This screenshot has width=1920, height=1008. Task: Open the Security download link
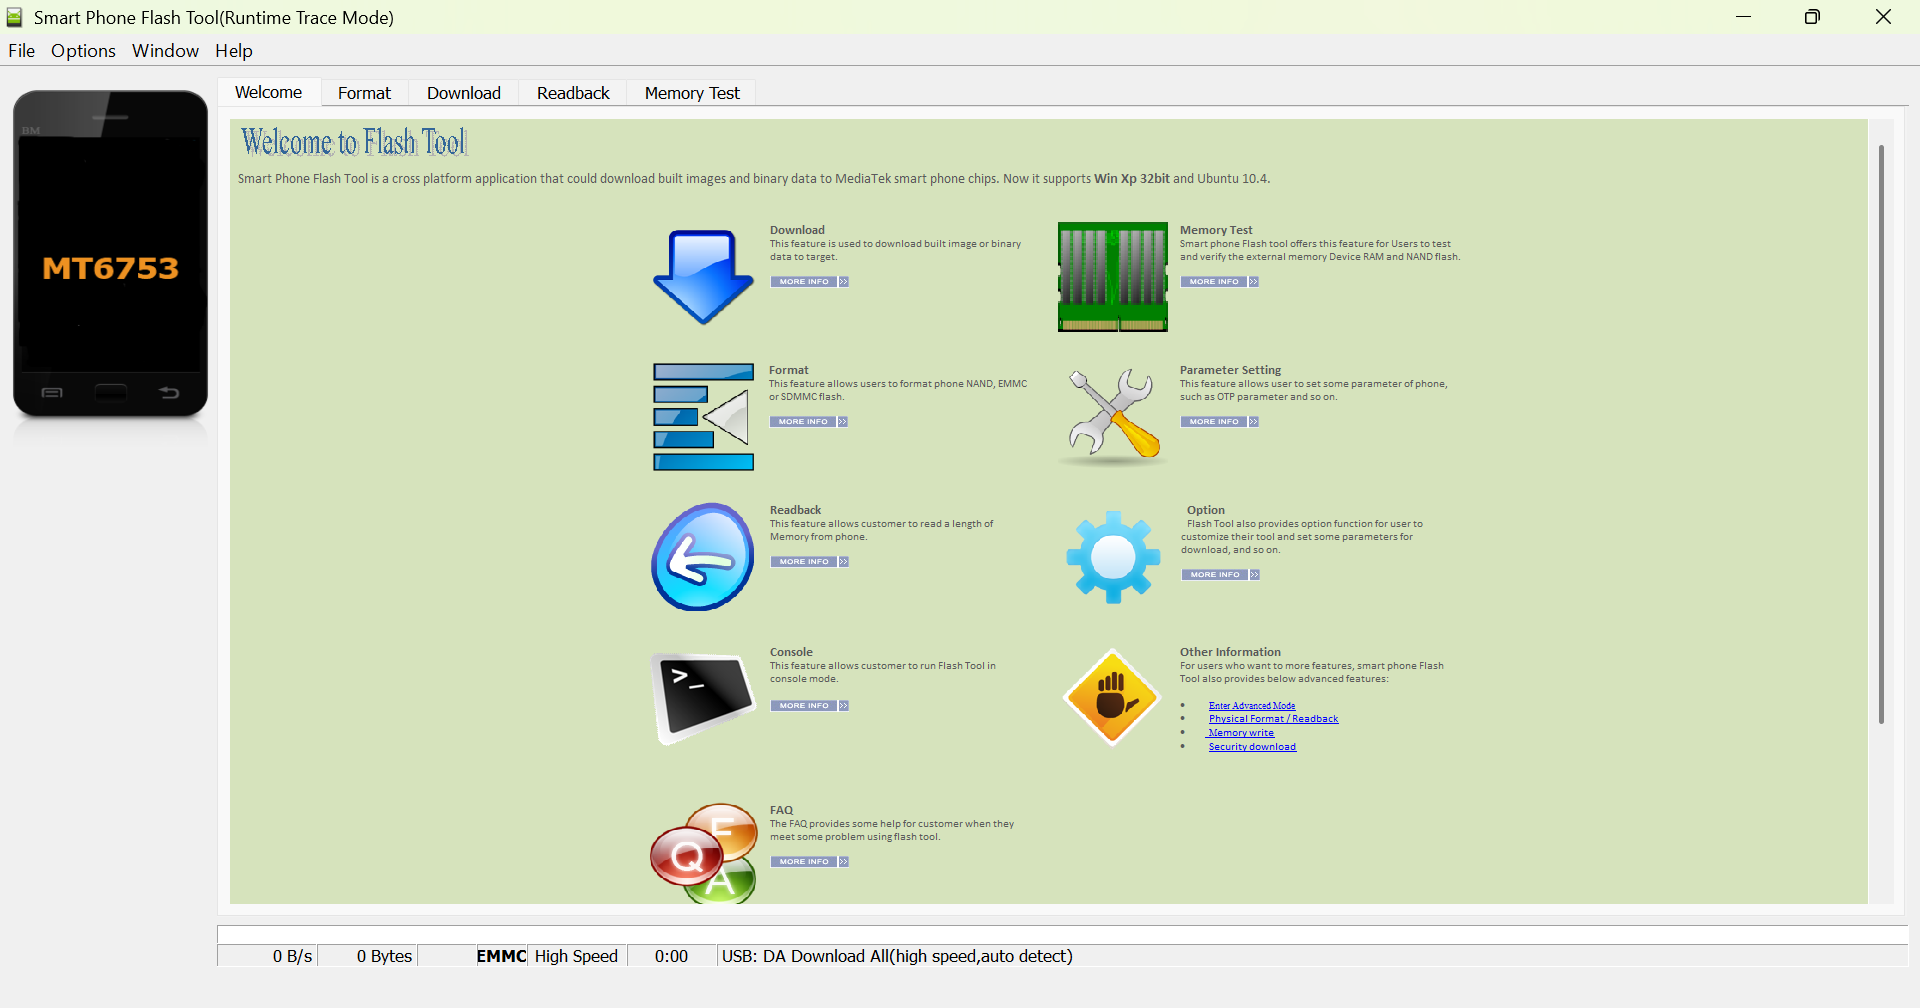click(x=1252, y=747)
